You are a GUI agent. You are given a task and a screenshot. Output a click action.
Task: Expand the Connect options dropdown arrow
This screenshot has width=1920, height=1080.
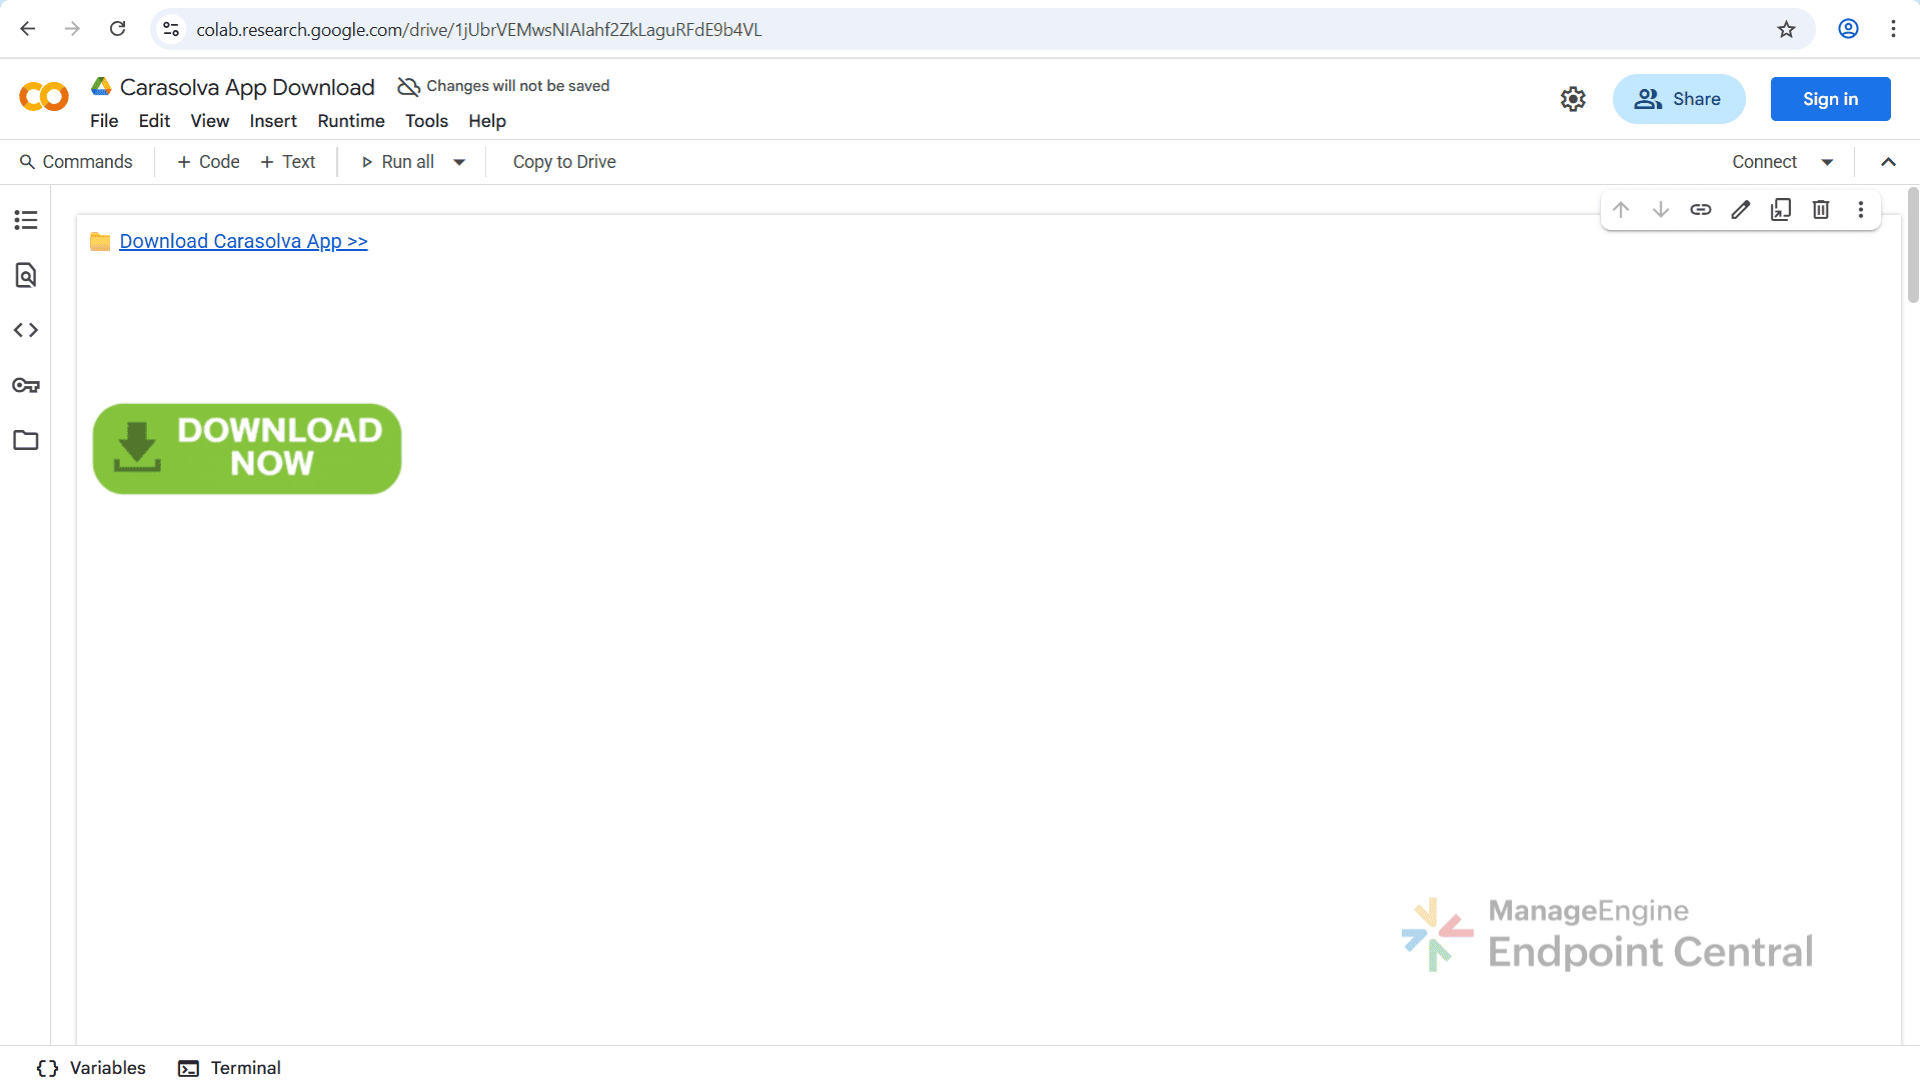click(1827, 162)
